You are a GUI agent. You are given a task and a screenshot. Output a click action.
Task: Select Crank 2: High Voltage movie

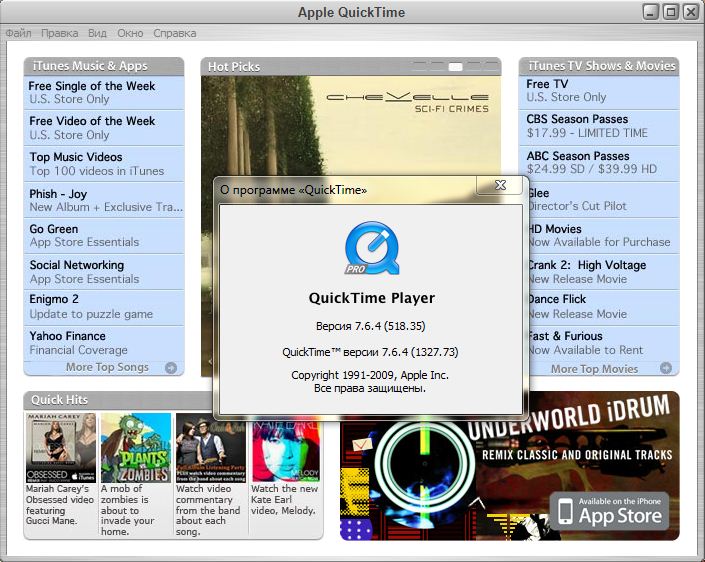tap(604, 272)
